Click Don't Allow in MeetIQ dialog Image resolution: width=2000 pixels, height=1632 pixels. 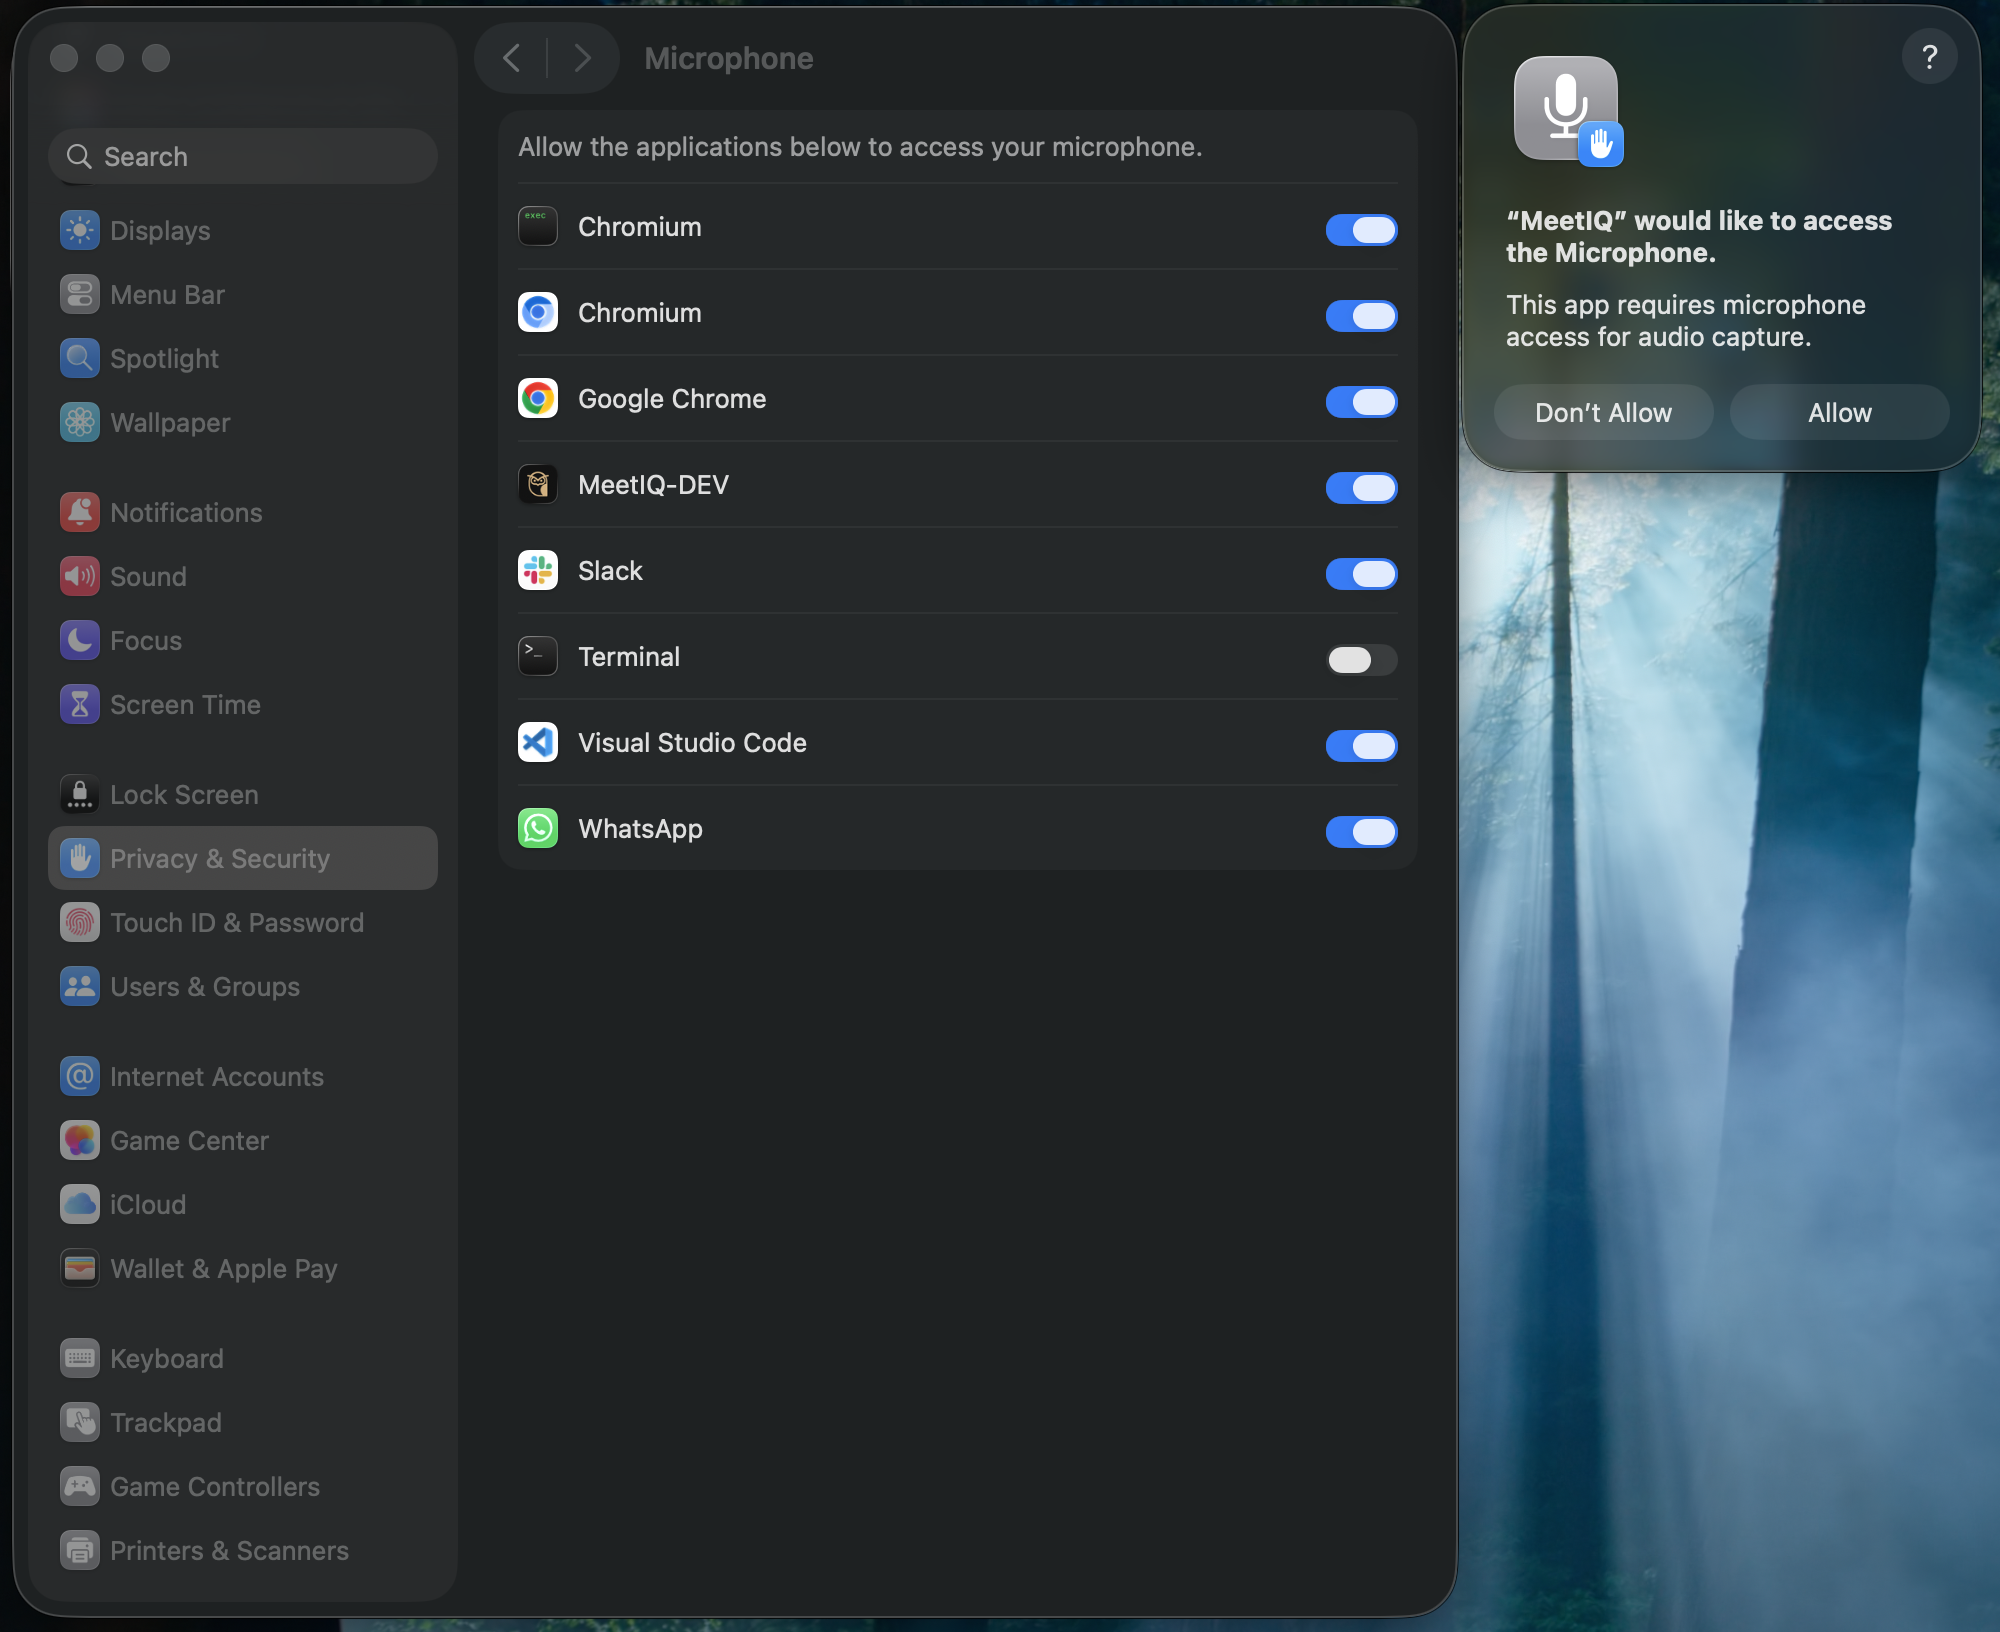(1603, 412)
